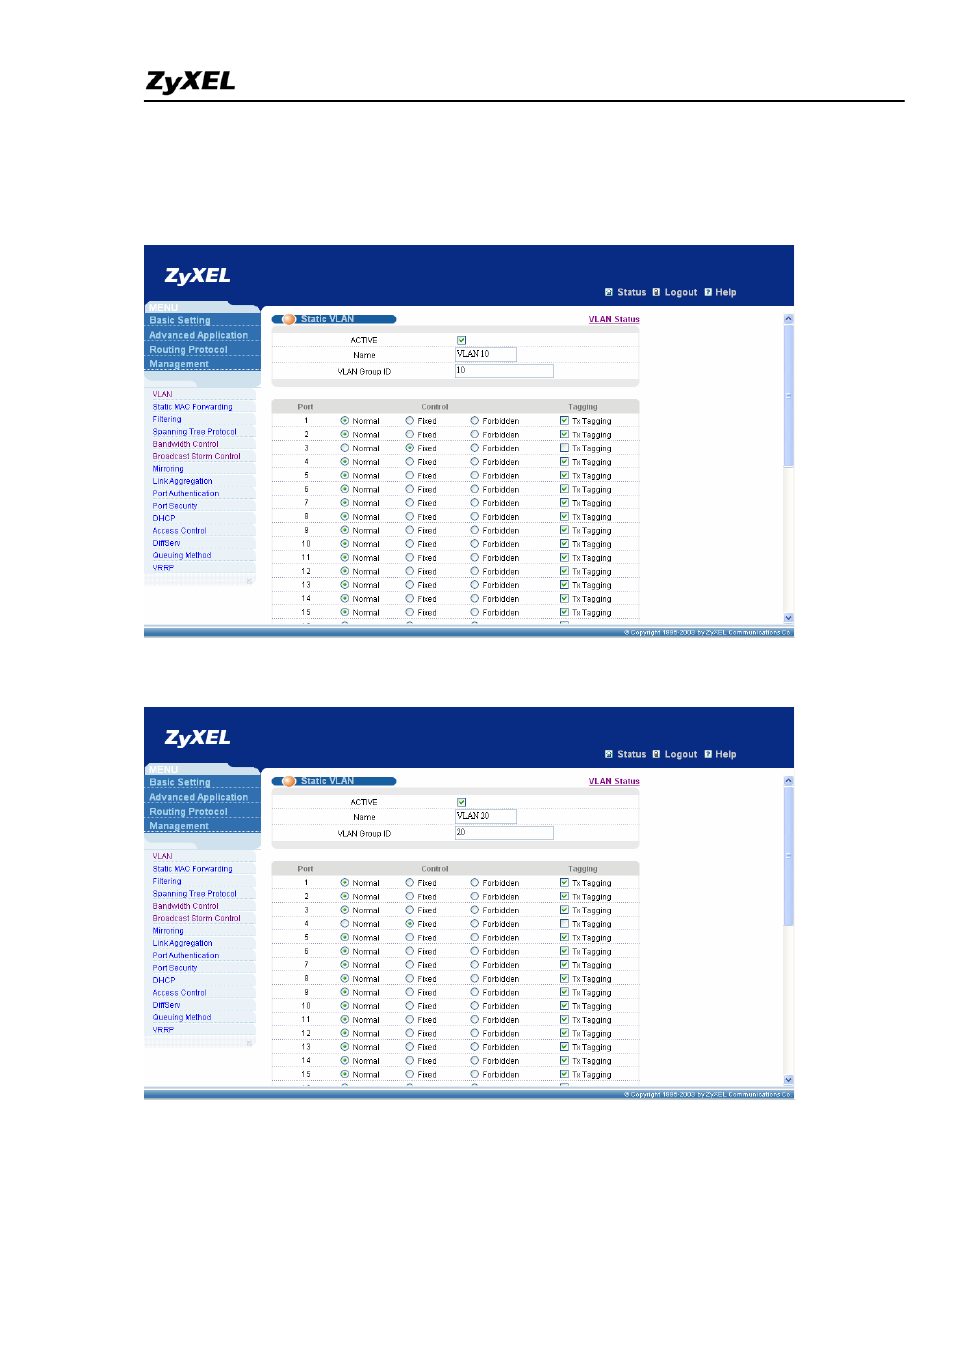Click Name field containing VLAN10

coord(486,354)
